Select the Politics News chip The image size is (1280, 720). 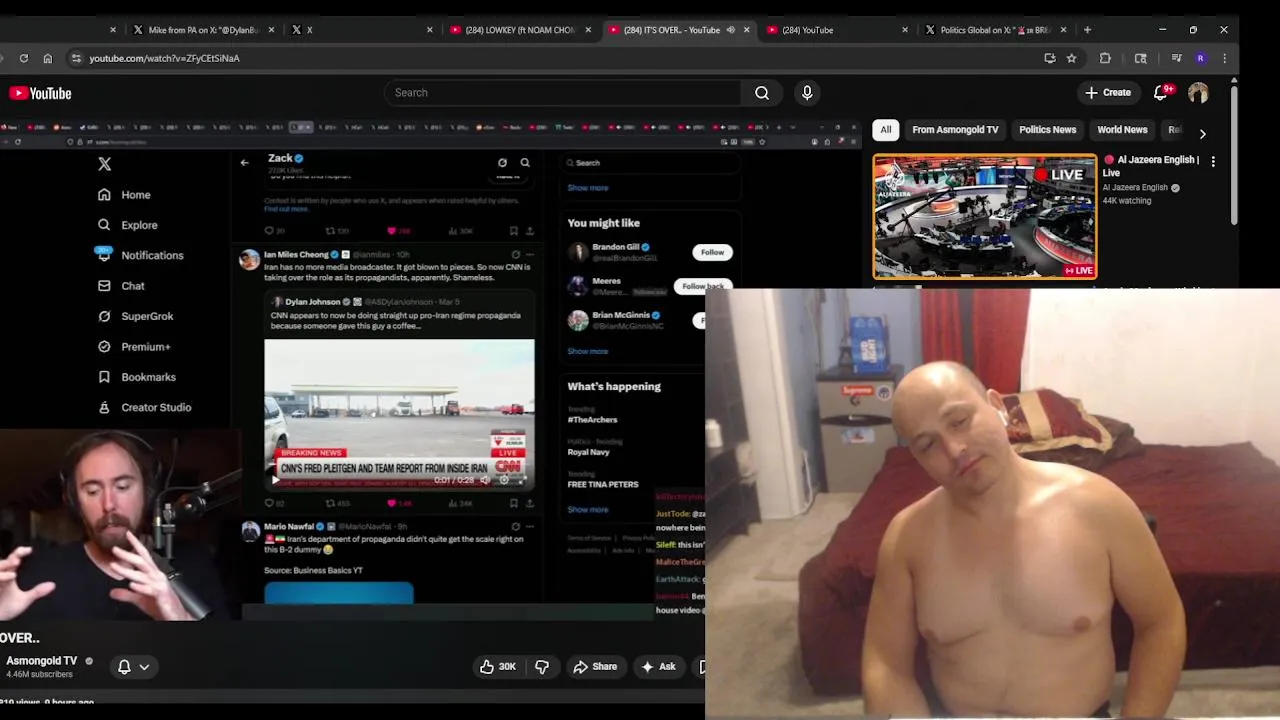click(1047, 130)
